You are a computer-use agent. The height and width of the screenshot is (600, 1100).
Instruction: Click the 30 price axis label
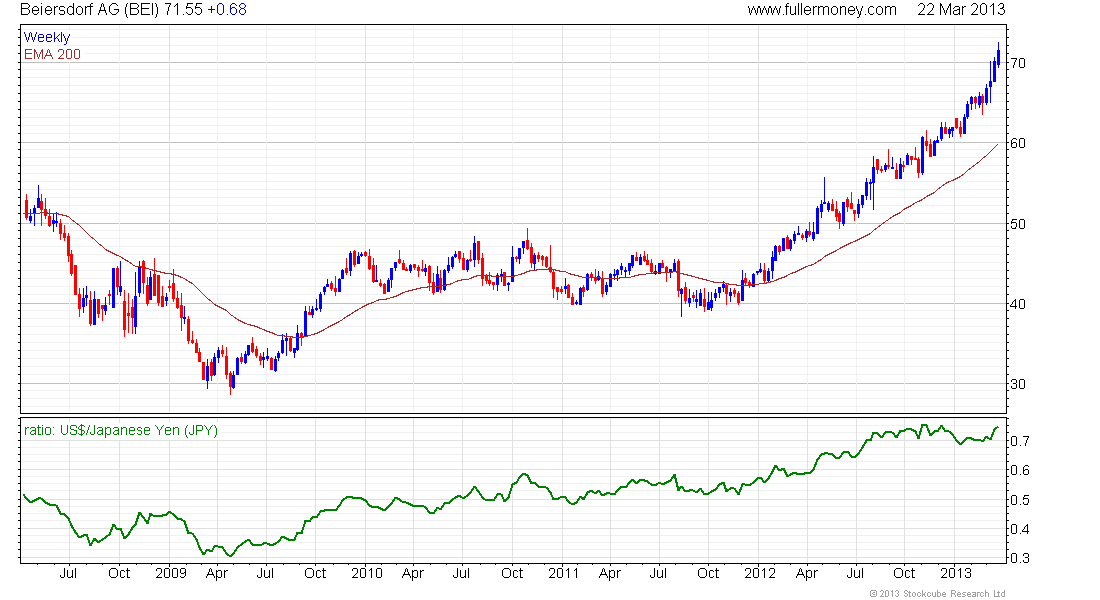pos(1017,384)
